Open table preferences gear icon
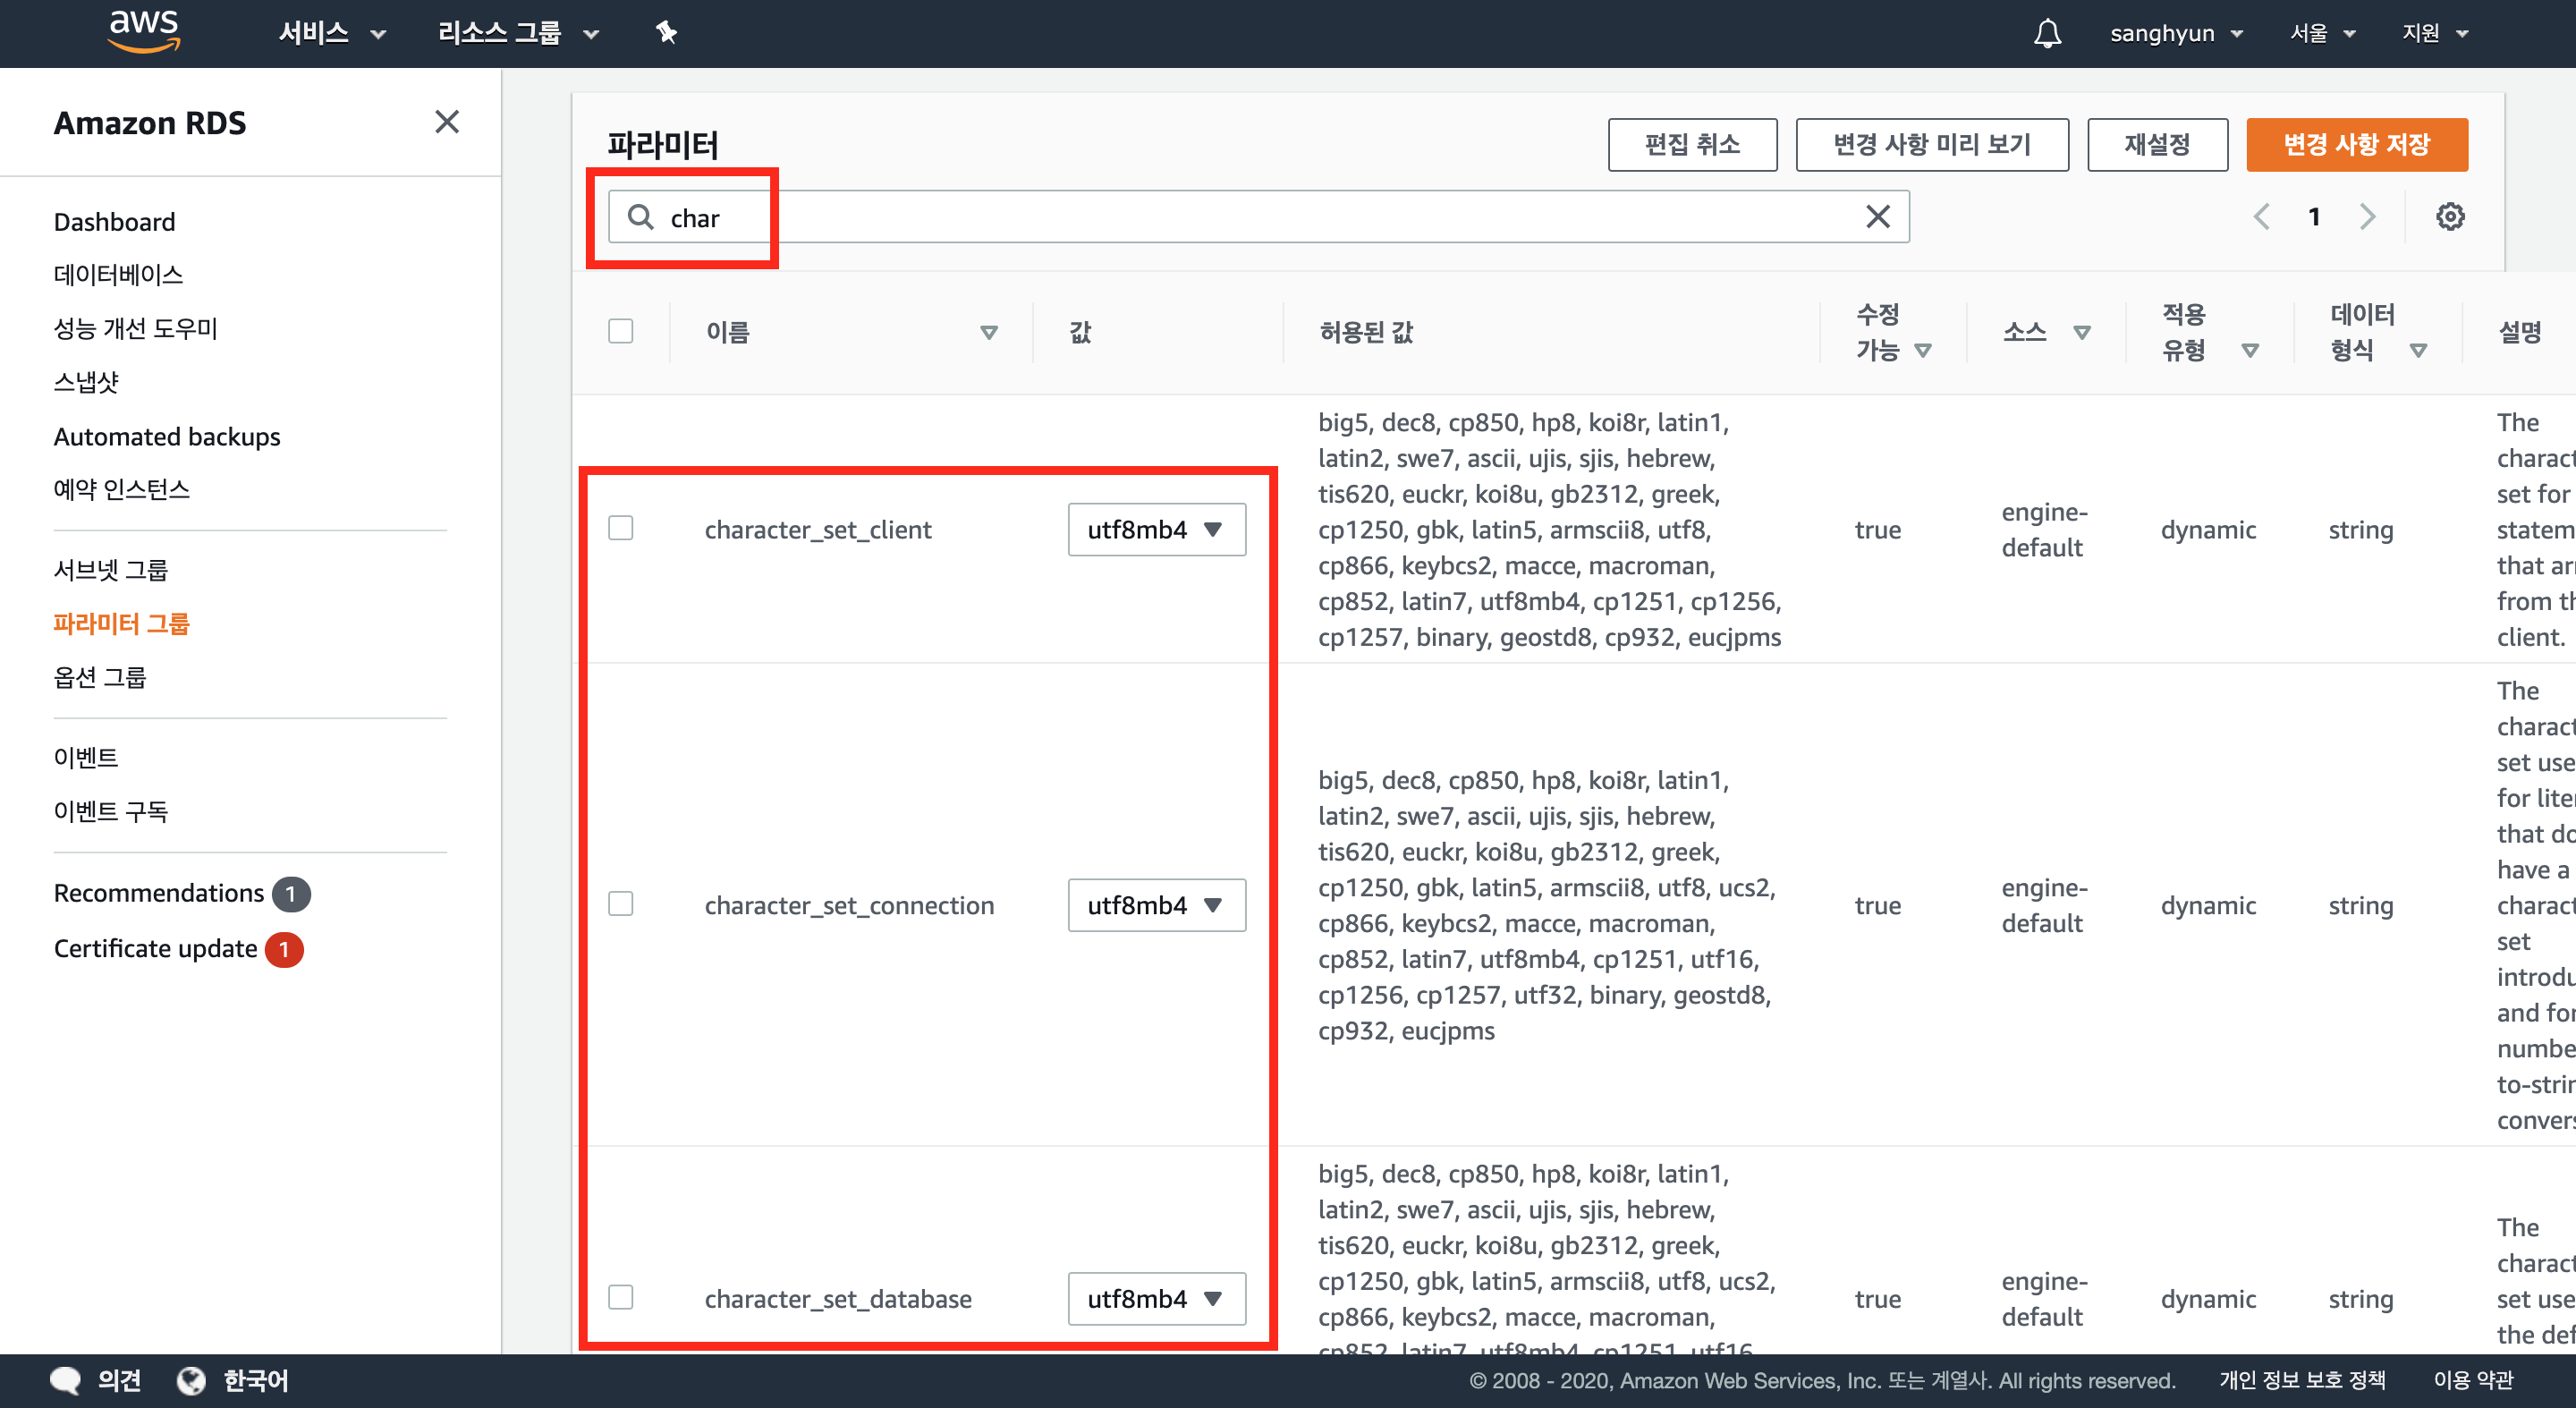 2449,217
